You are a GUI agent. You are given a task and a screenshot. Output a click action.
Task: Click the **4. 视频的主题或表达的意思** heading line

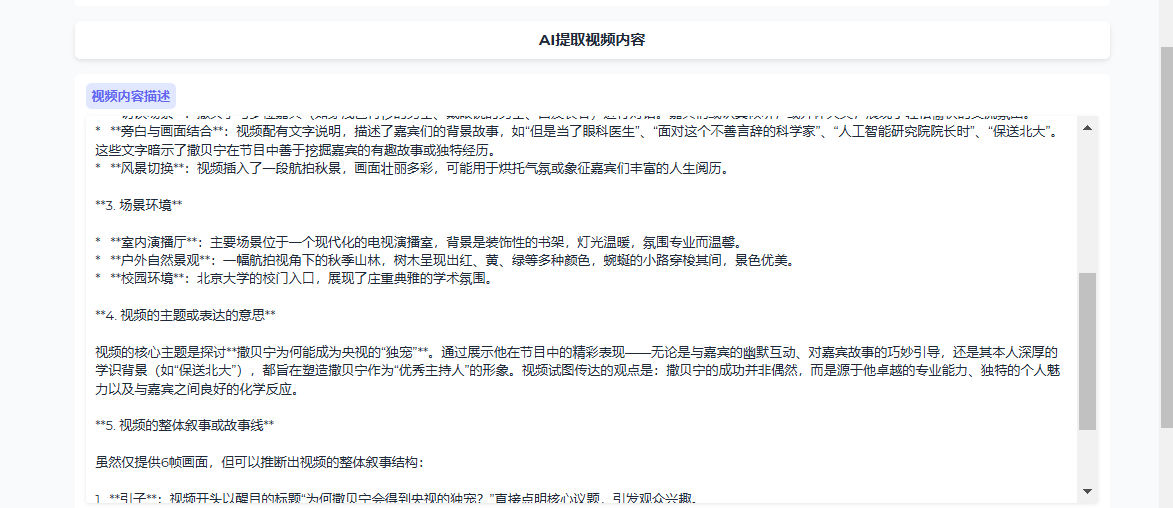[x=185, y=315]
